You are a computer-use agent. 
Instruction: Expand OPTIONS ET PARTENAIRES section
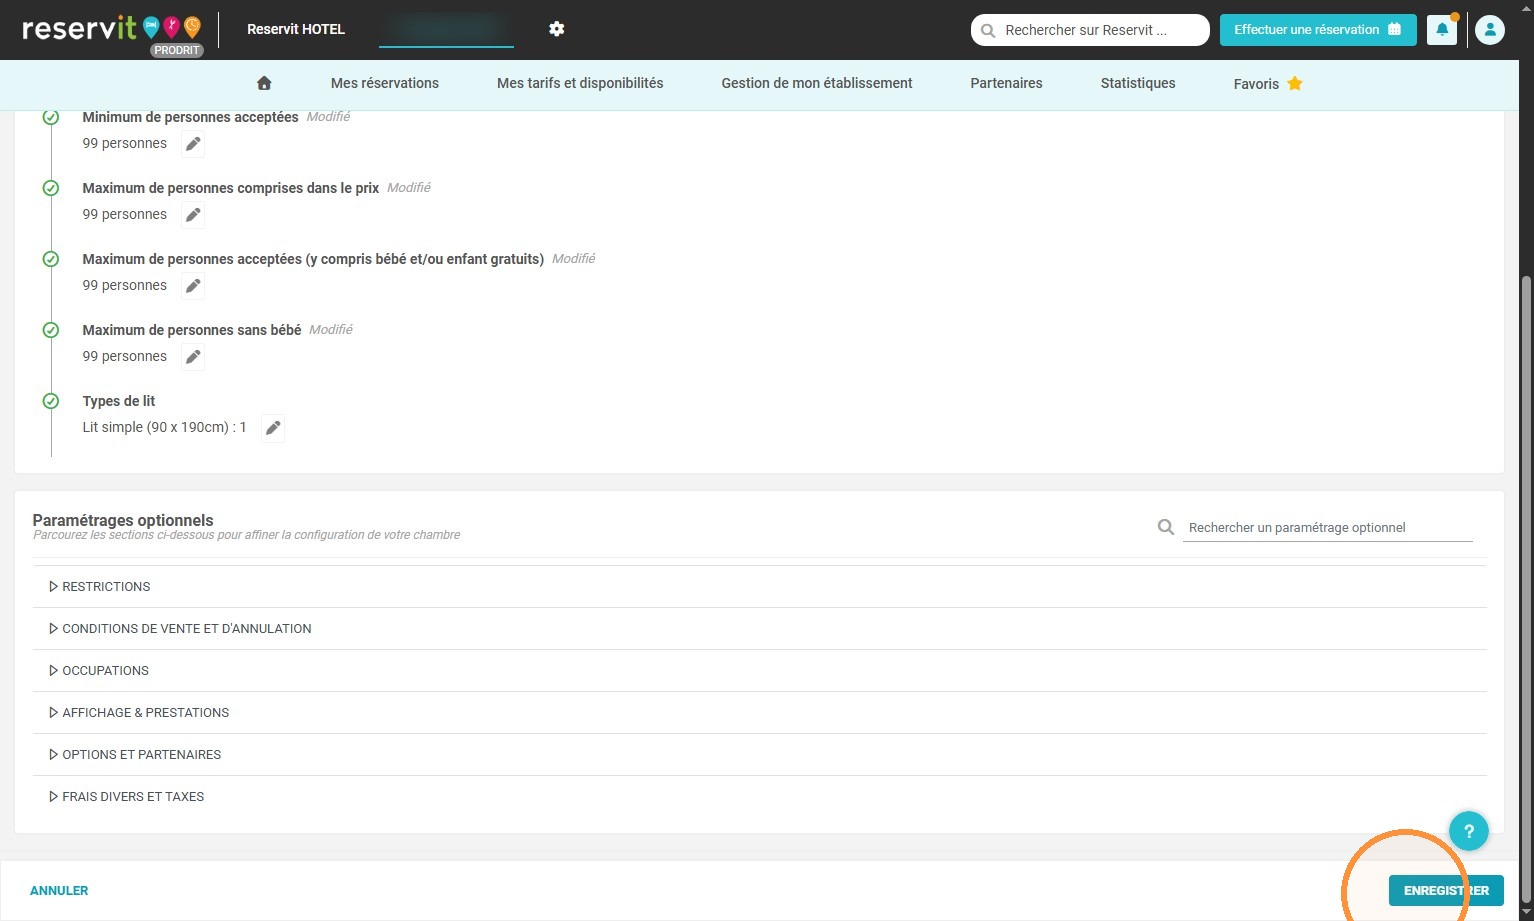coord(760,755)
